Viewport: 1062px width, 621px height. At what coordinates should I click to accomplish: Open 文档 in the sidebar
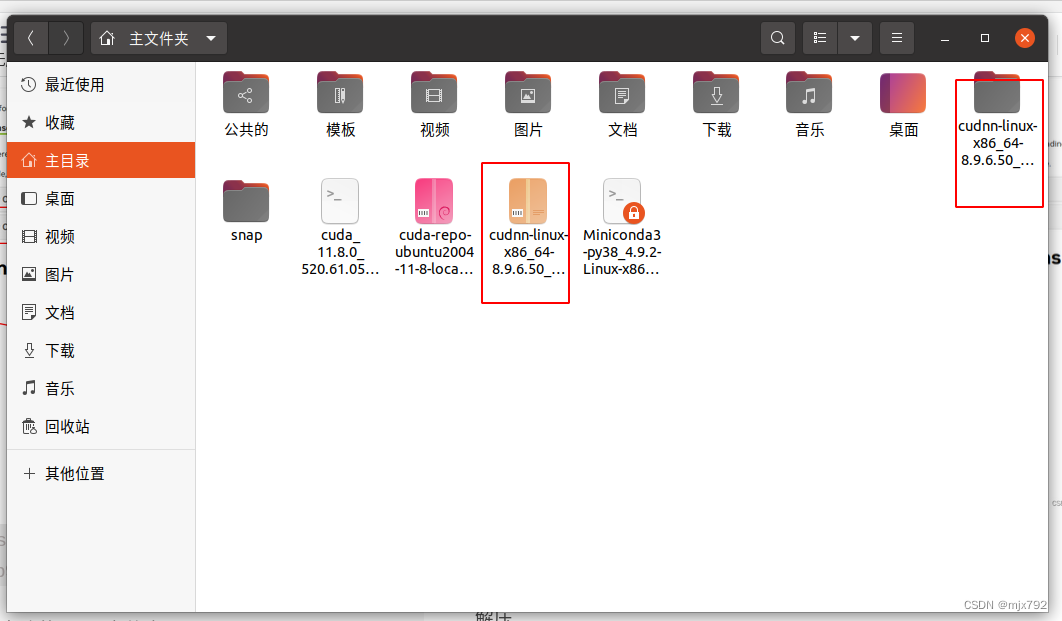tap(102, 312)
